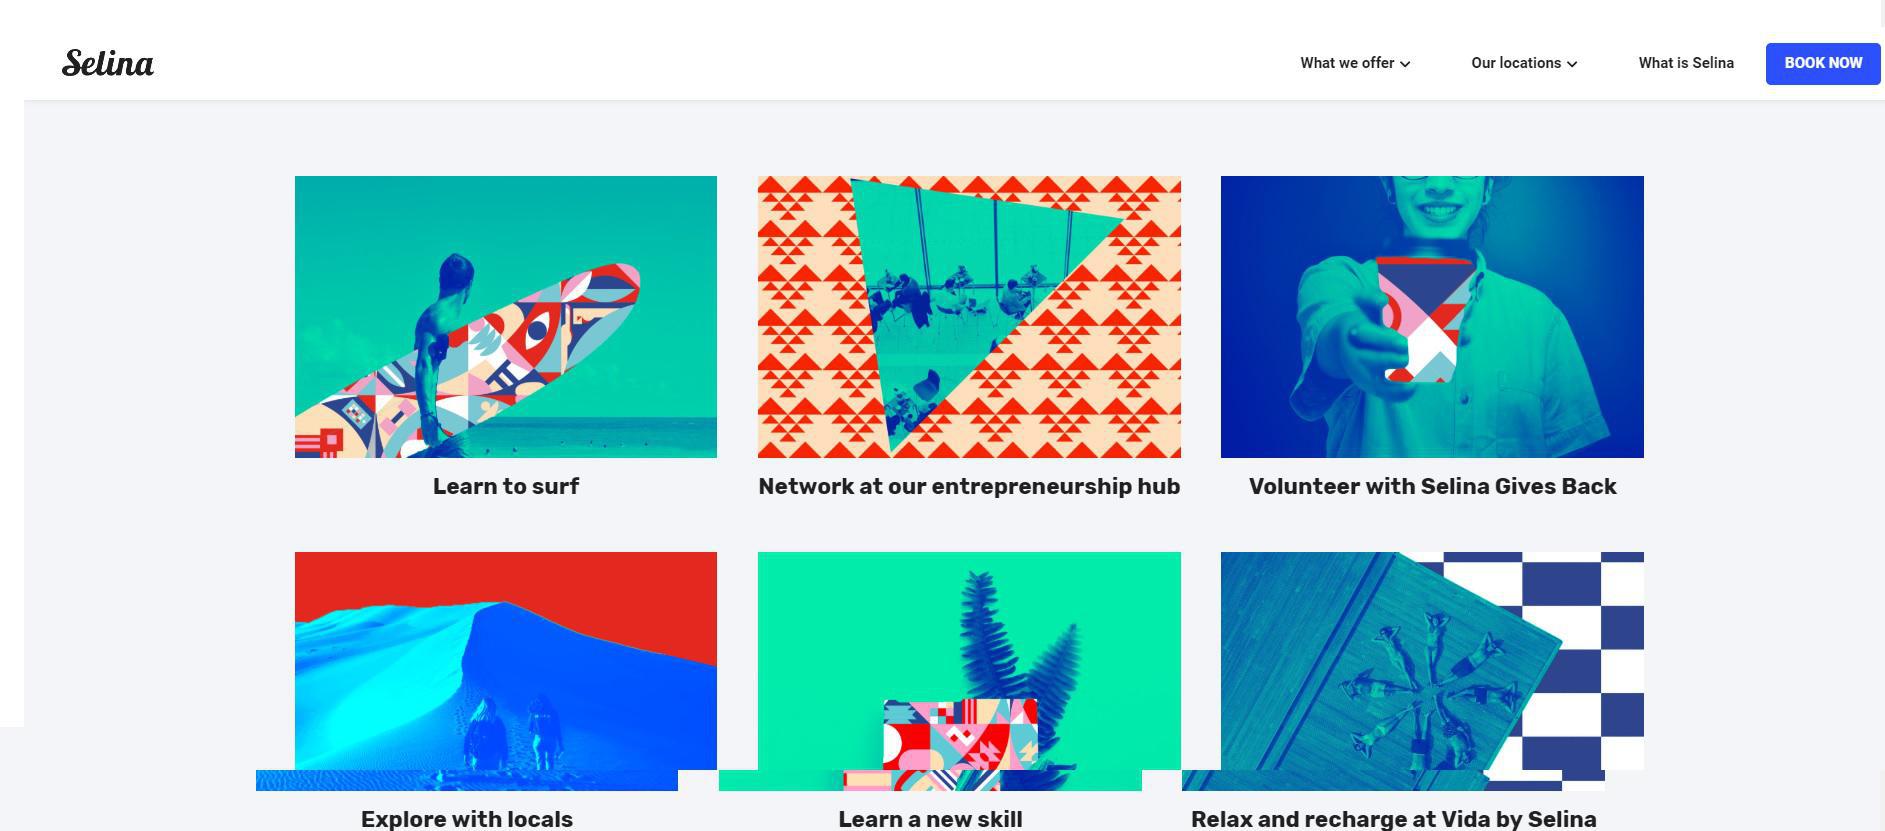1885x831 pixels.
Task: Open the Explore with locals link
Action: (467, 819)
